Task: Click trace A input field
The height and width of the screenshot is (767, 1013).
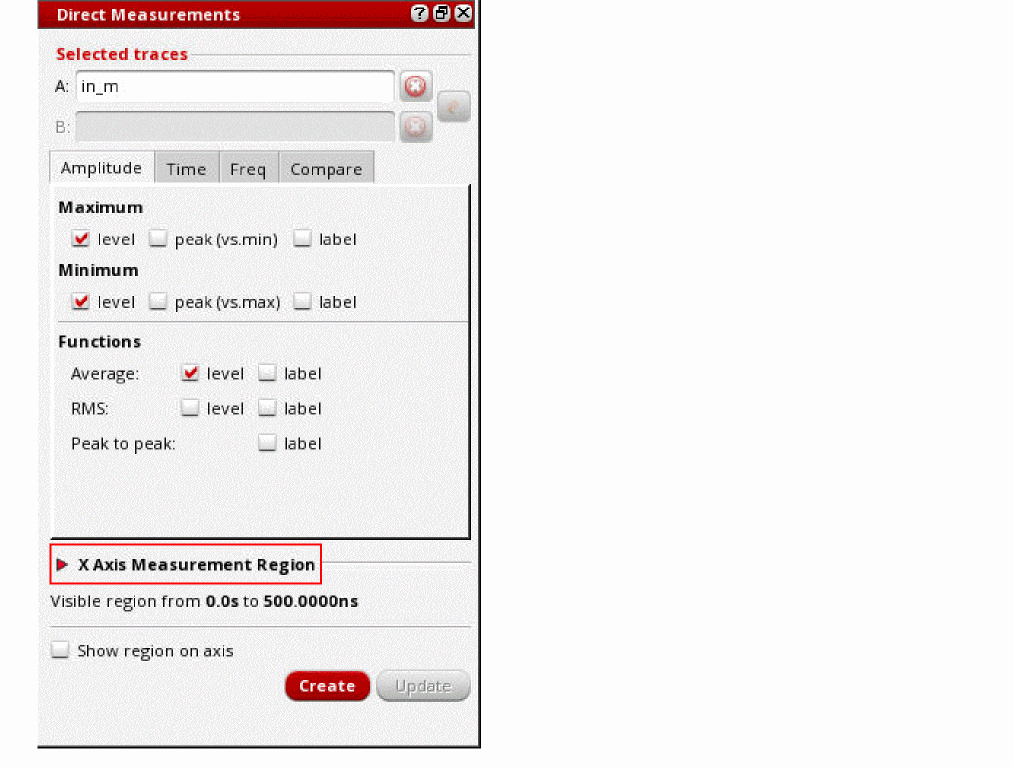Action: point(235,87)
